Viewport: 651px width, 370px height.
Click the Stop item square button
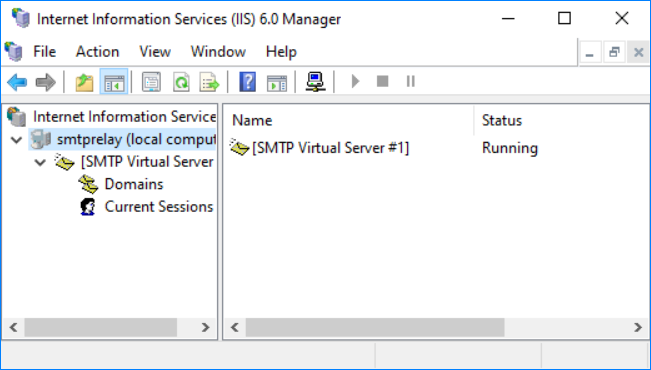(382, 81)
